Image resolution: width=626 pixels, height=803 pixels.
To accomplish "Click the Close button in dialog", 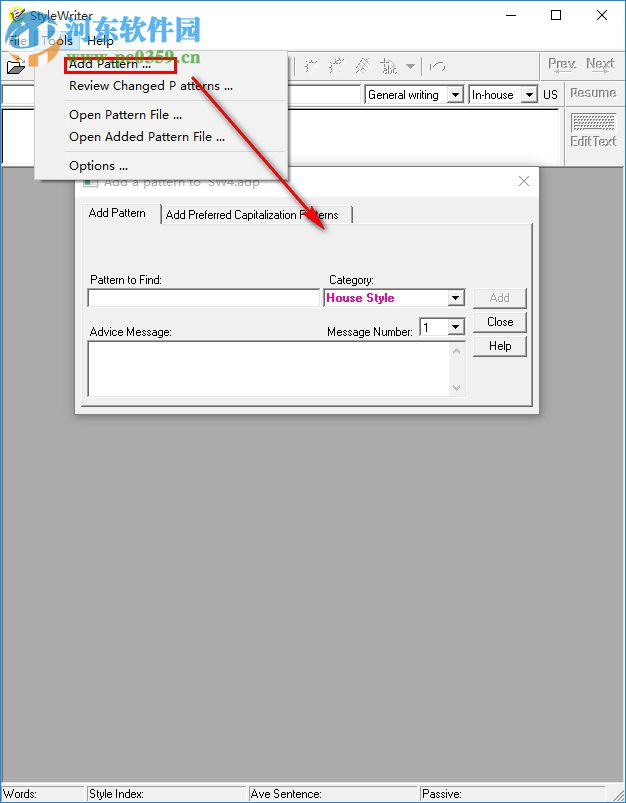I will pyautogui.click(x=499, y=322).
